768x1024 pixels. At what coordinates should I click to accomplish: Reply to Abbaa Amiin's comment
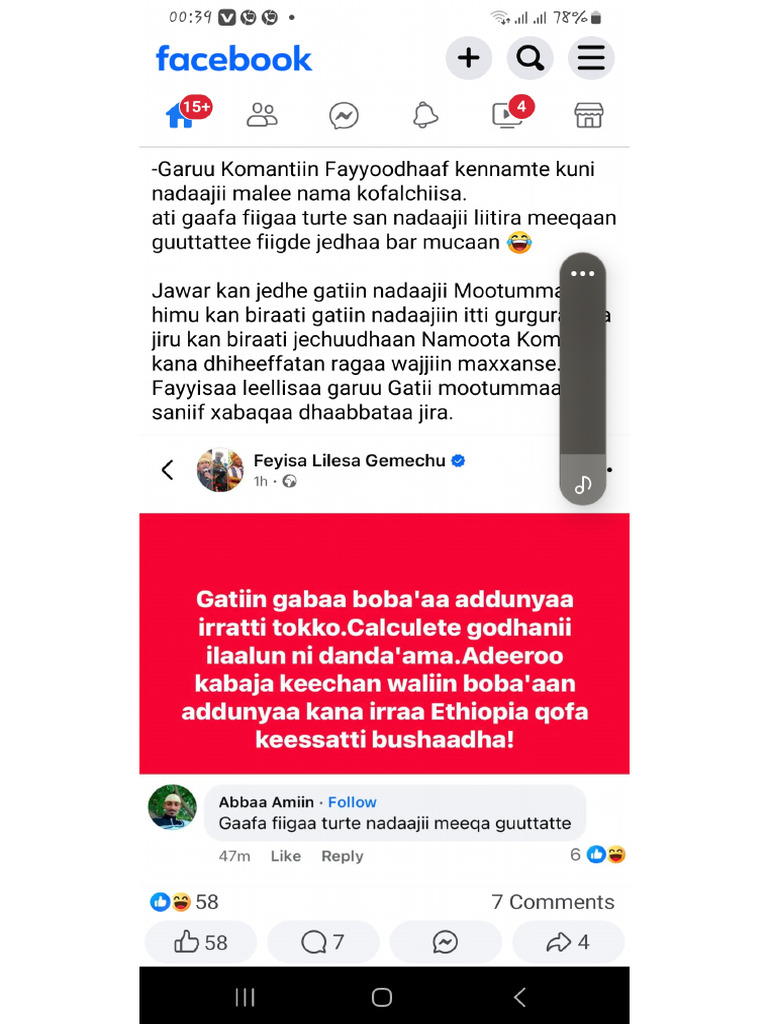pyautogui.click(x=342, y=856)
